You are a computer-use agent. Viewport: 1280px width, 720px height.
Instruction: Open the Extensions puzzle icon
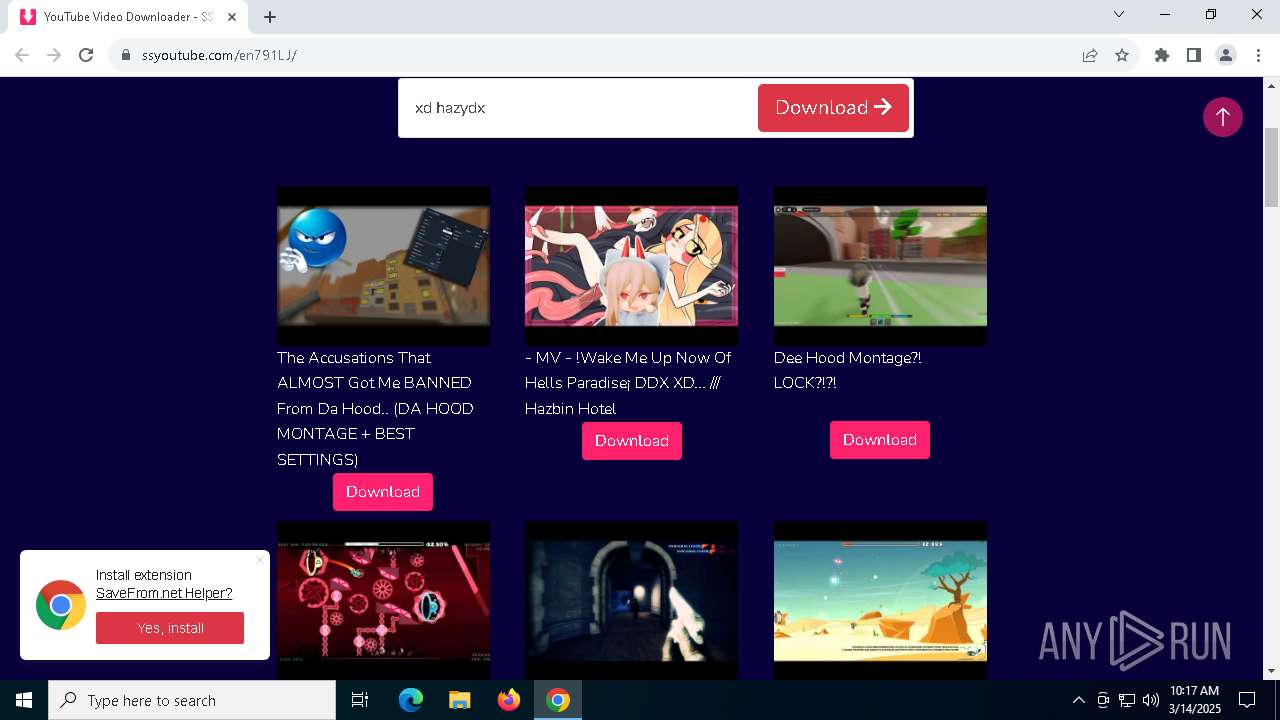(x=1162, y=55)
